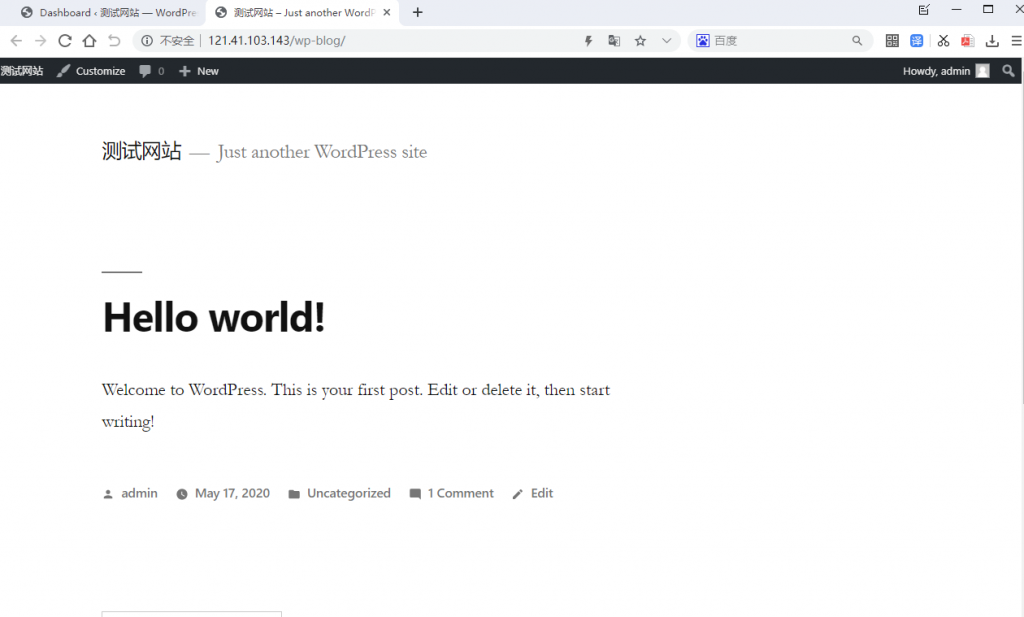Open the 1 Comment link
This screenshot has width=1024, height=617.
click(460, 493)
